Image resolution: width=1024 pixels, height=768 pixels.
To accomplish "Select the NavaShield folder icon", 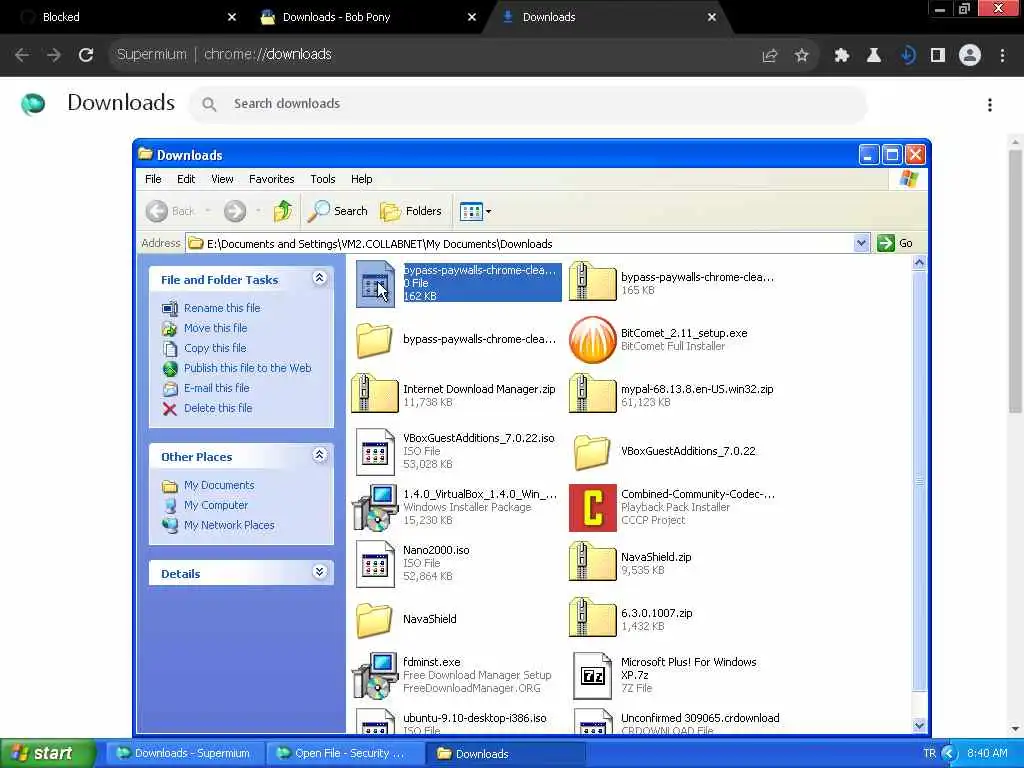I will pos(374,619).
